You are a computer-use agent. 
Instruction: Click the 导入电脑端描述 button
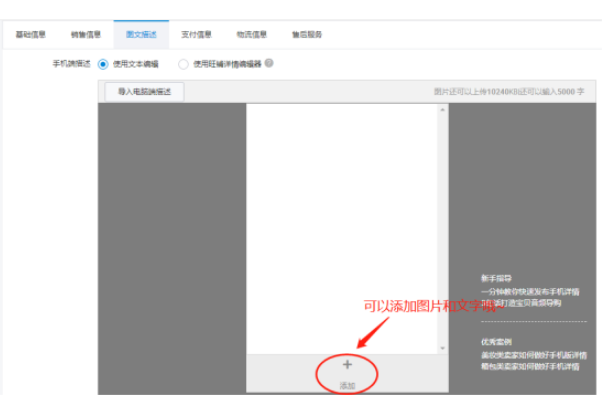click(144, 92)
